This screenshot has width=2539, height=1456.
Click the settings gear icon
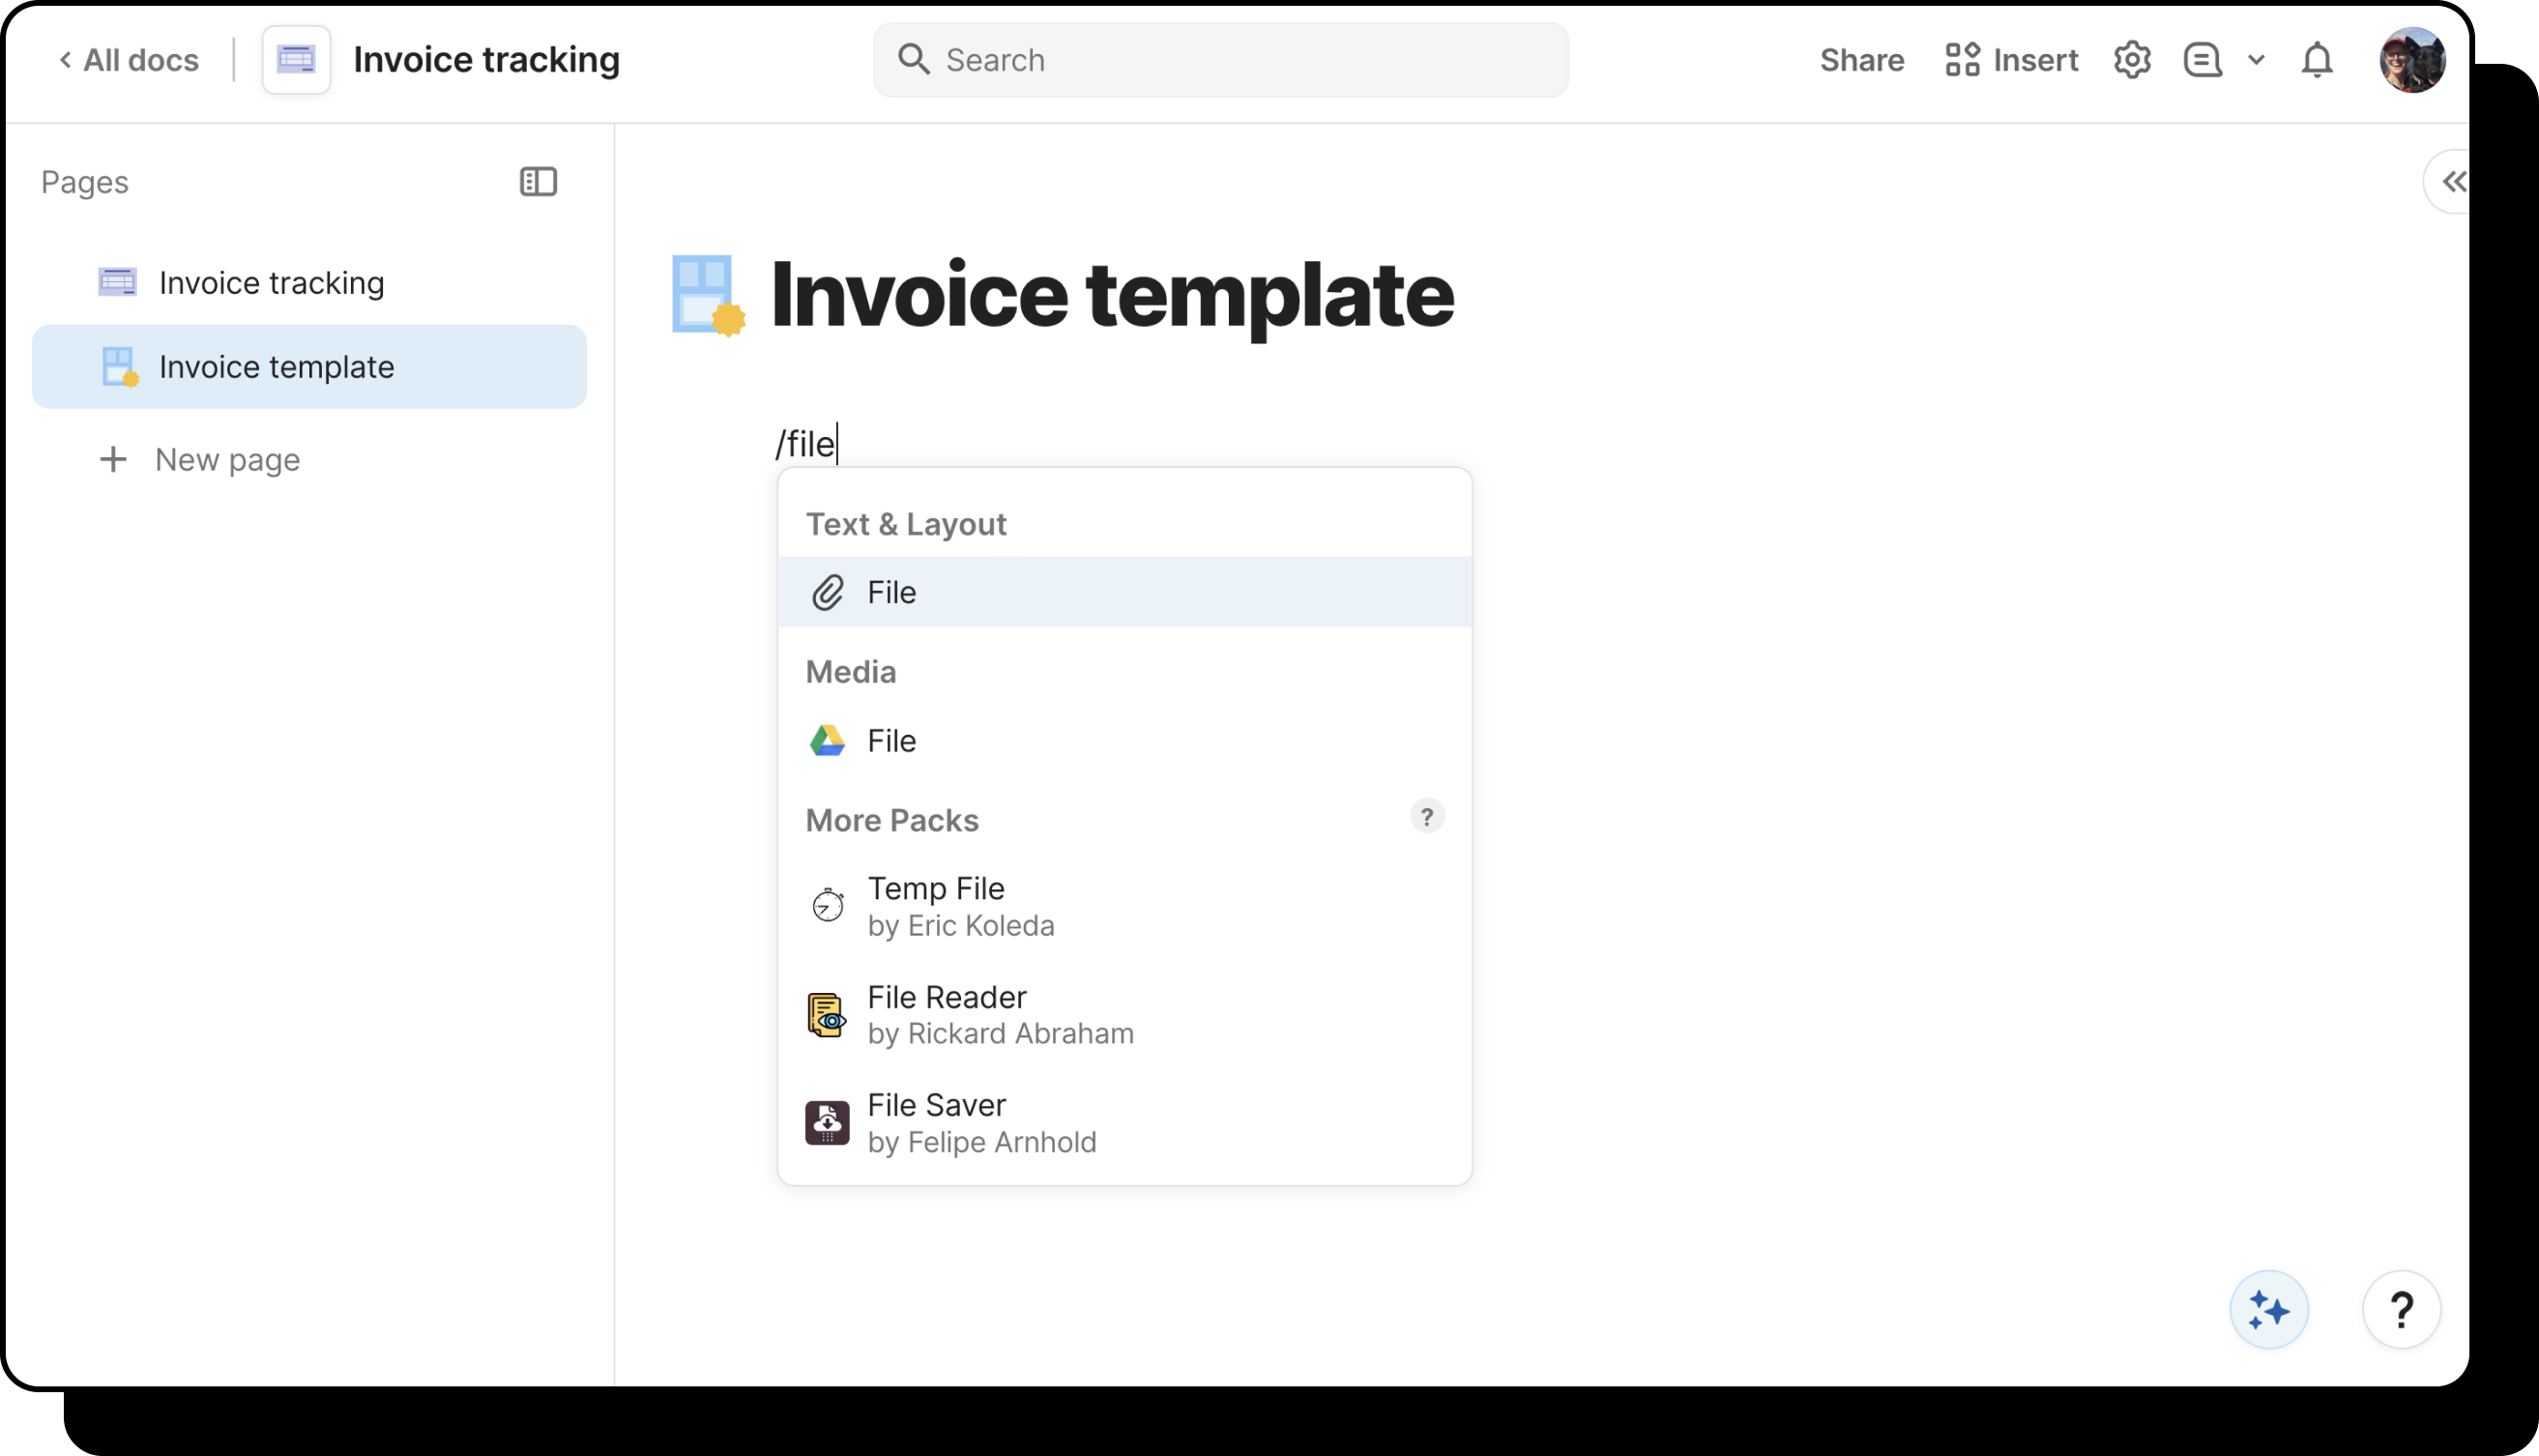pyautogui.click(x=2131, y=60)
